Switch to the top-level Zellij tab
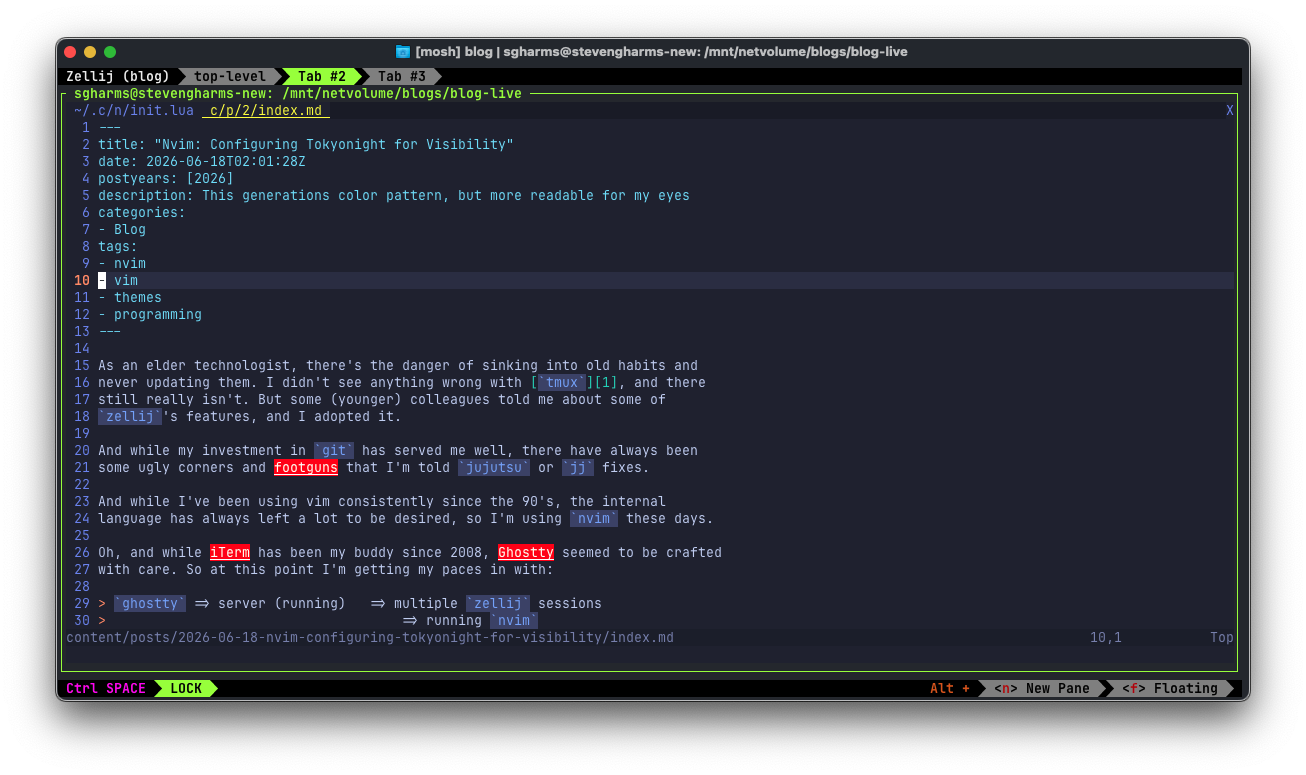The image size is (1306, 775). tap(230, 76)
